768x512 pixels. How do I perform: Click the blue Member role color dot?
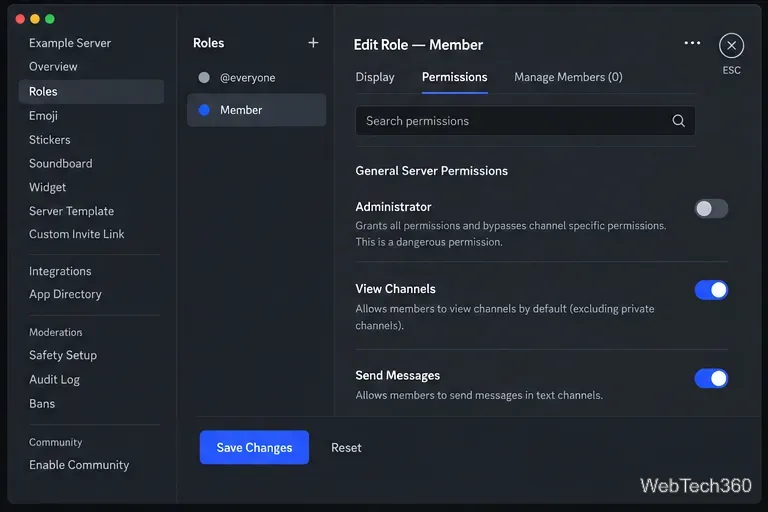tap(204, 110)
